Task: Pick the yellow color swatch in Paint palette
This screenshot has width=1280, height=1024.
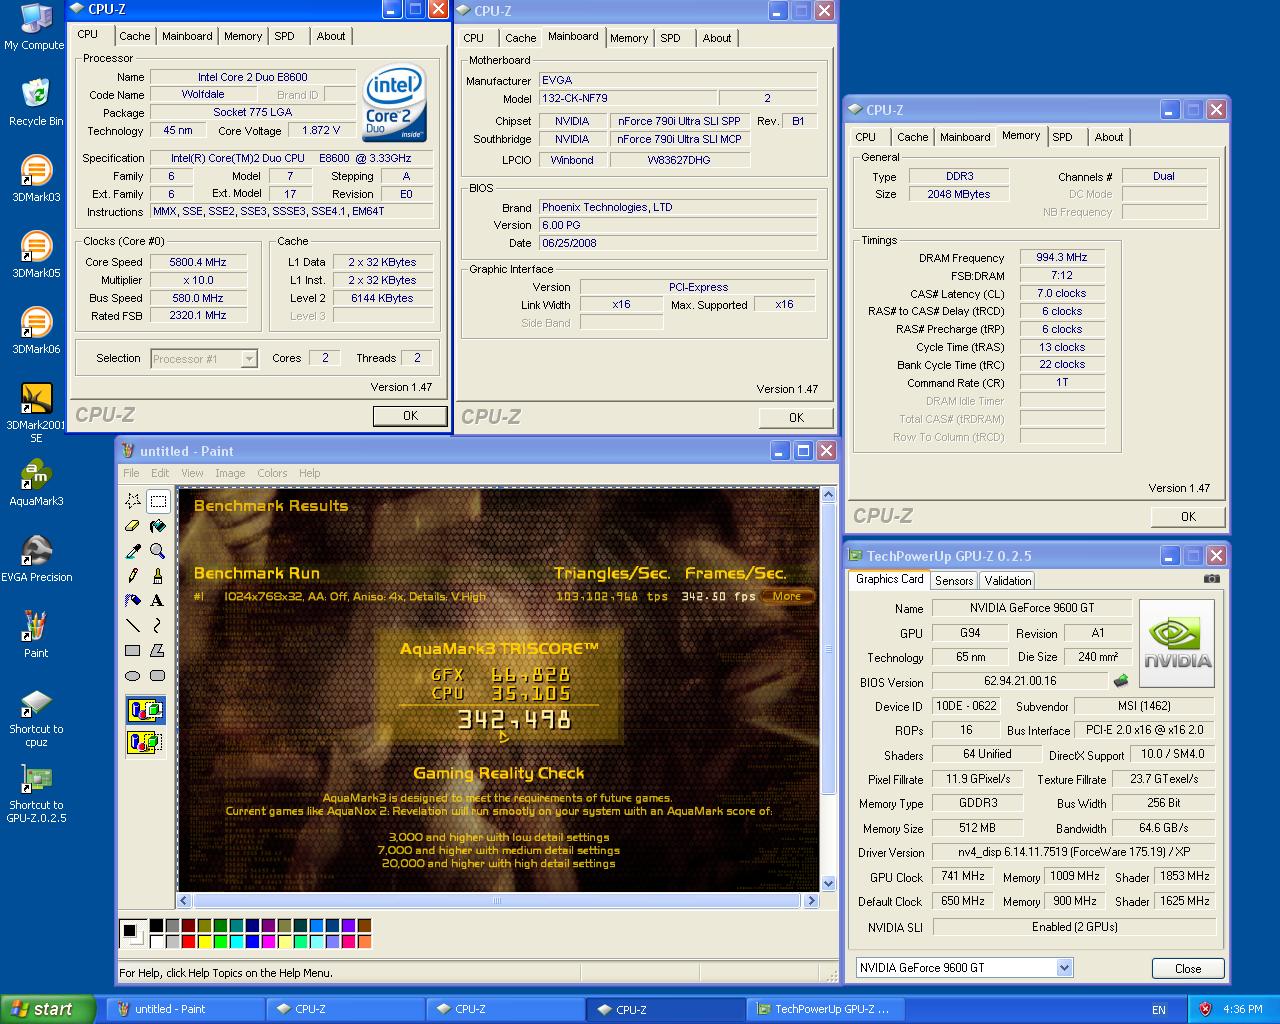Action: click(204, 941)
